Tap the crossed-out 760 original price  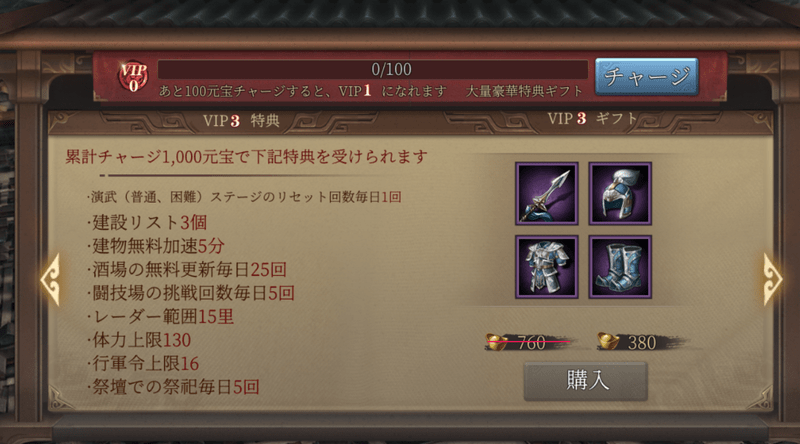tap(531, 342)
